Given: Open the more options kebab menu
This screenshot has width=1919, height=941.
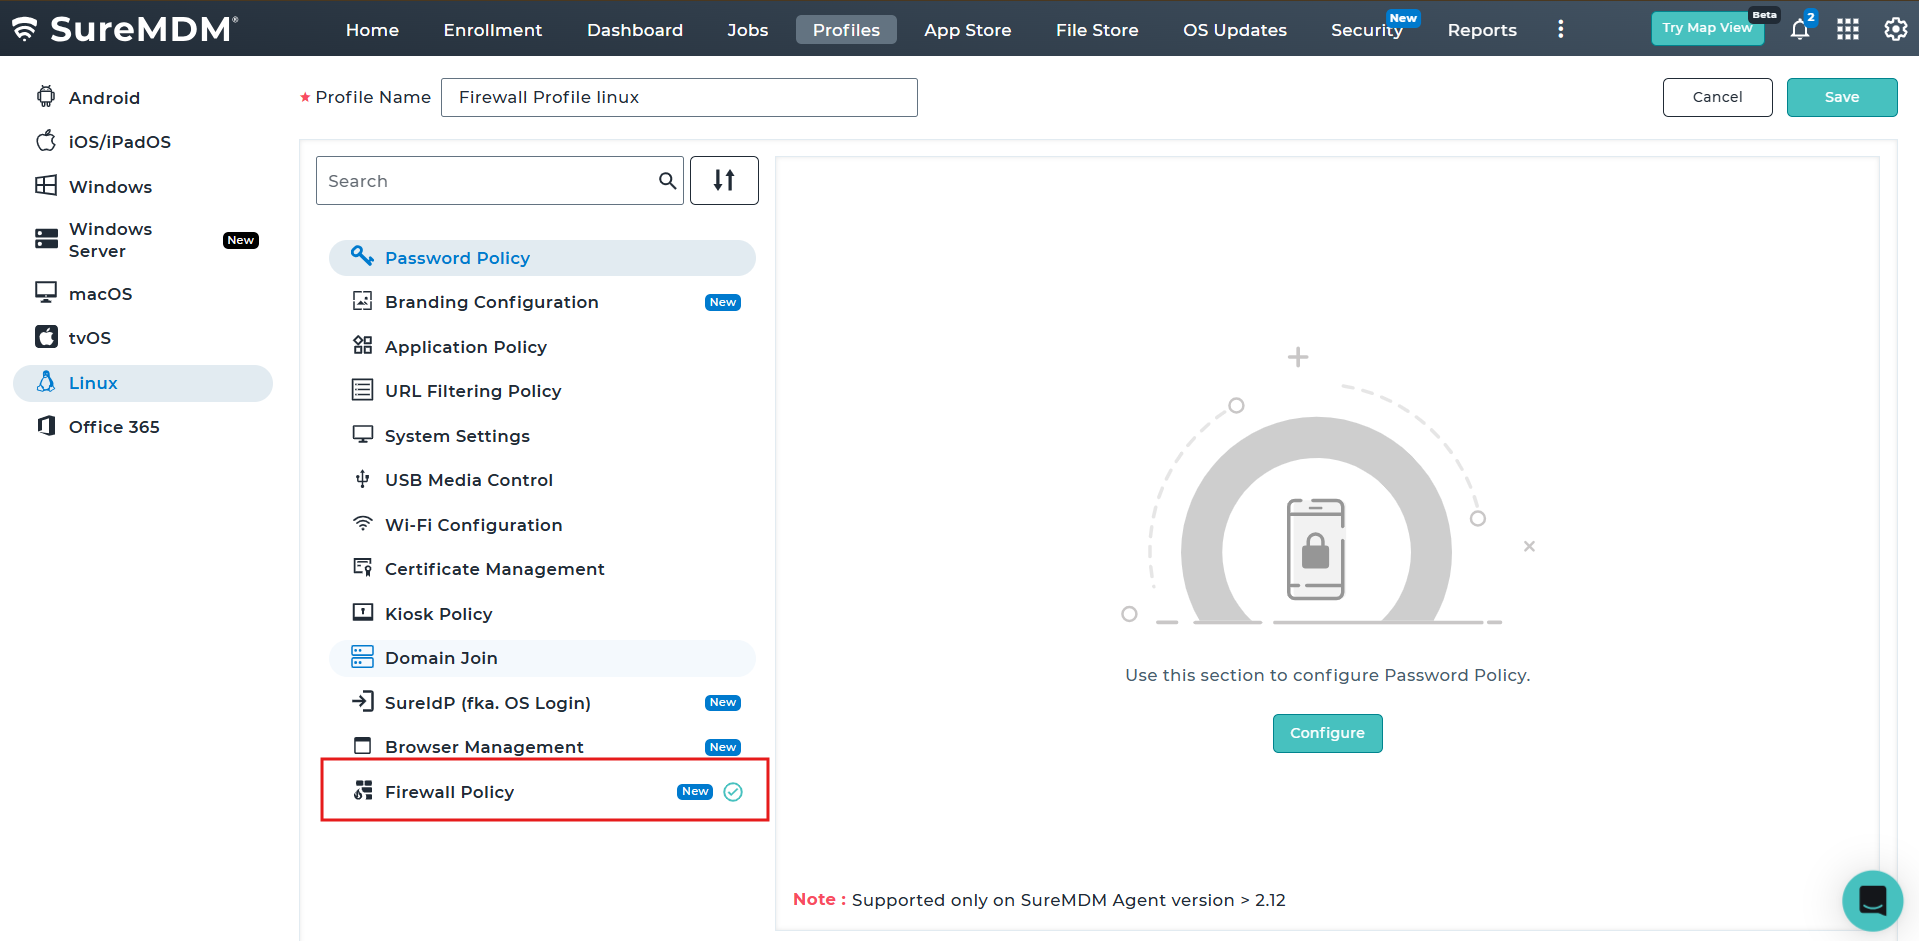Looking at the screenshot, I should 1560,29.
